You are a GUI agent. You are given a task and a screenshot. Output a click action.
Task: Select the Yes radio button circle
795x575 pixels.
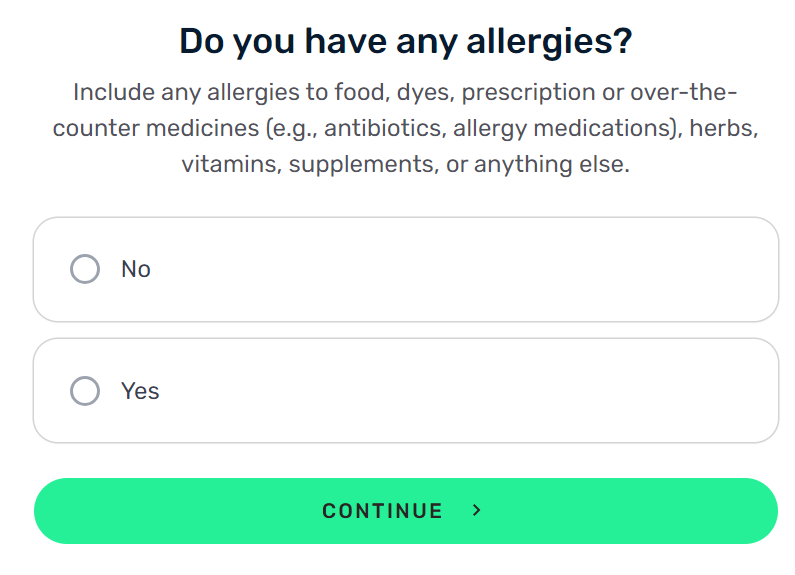tap(85, 391)
